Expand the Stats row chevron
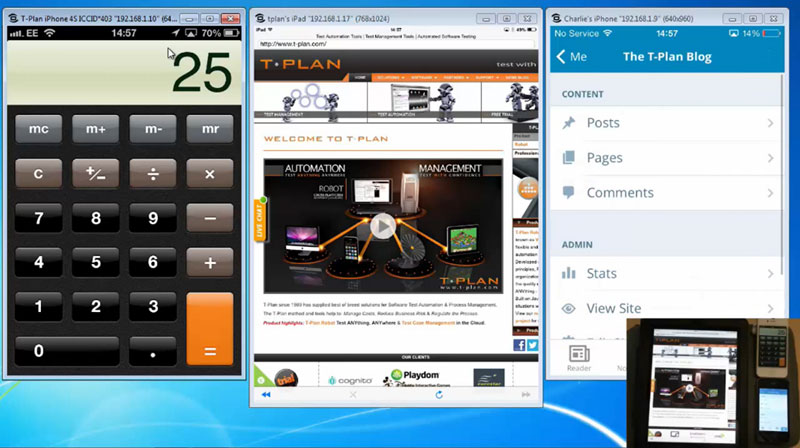The width and height of the screenshot is (800, 448). point(770,274)
